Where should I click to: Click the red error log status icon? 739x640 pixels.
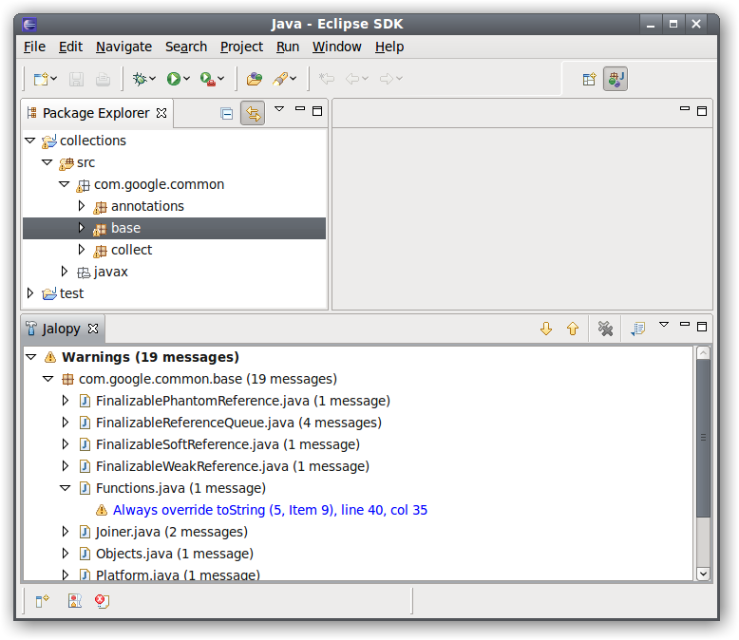pyautogui.click(x=102, y=601)
